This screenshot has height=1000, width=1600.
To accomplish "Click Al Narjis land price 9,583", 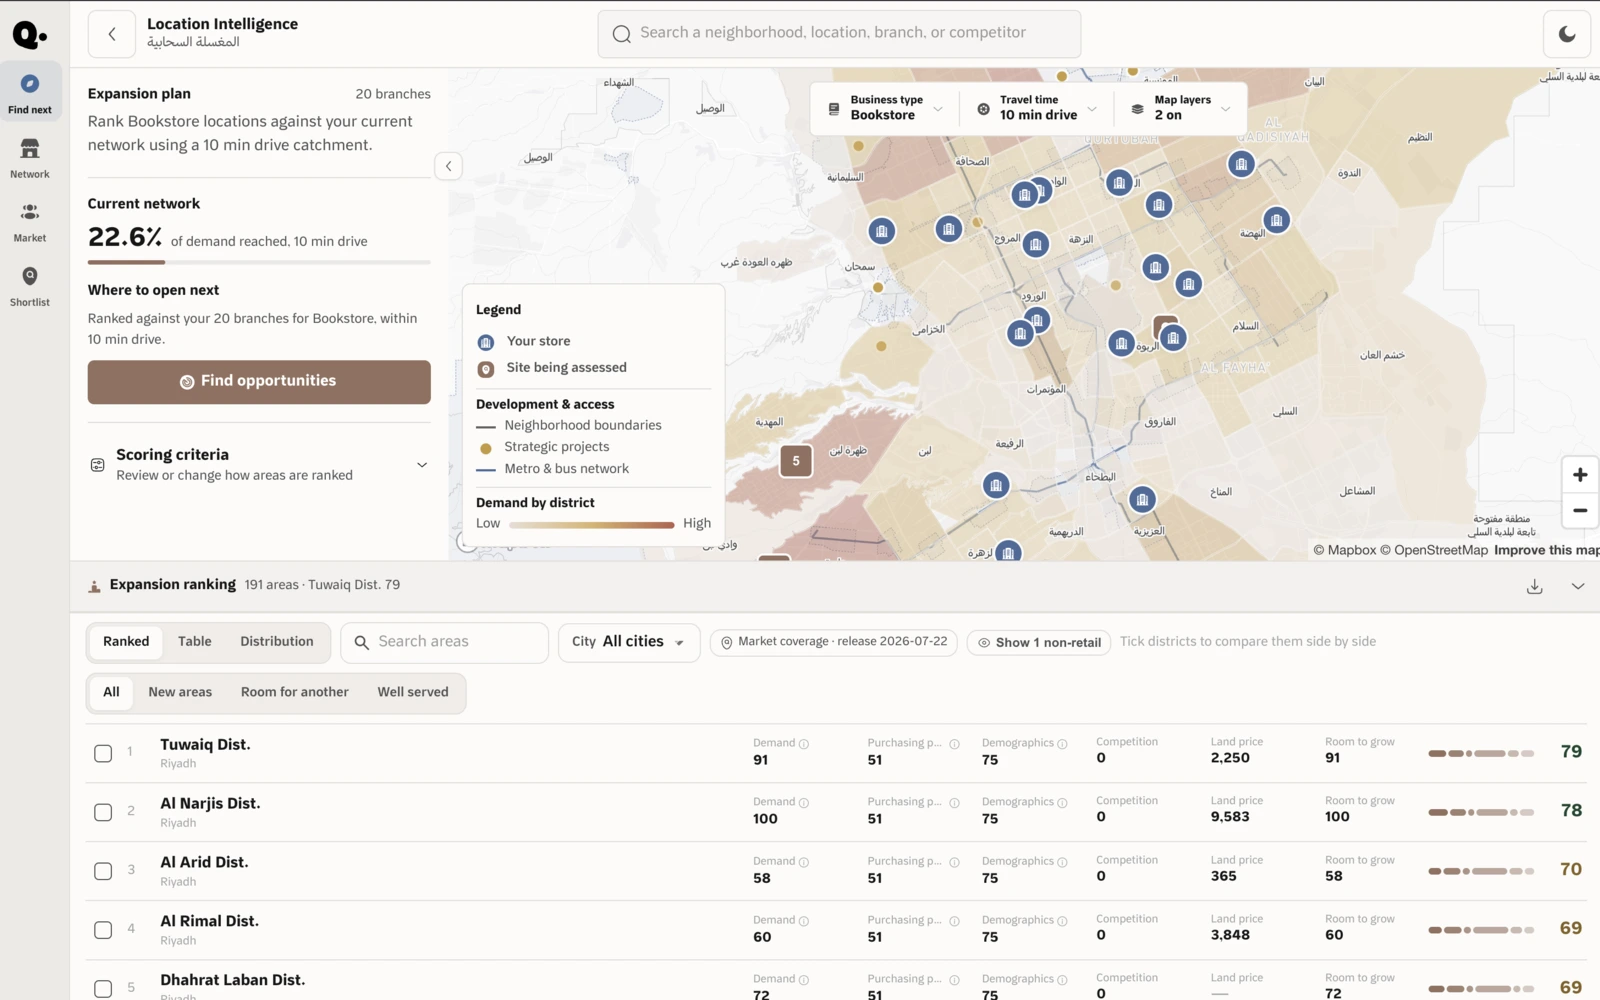I will click(1230, 817).
